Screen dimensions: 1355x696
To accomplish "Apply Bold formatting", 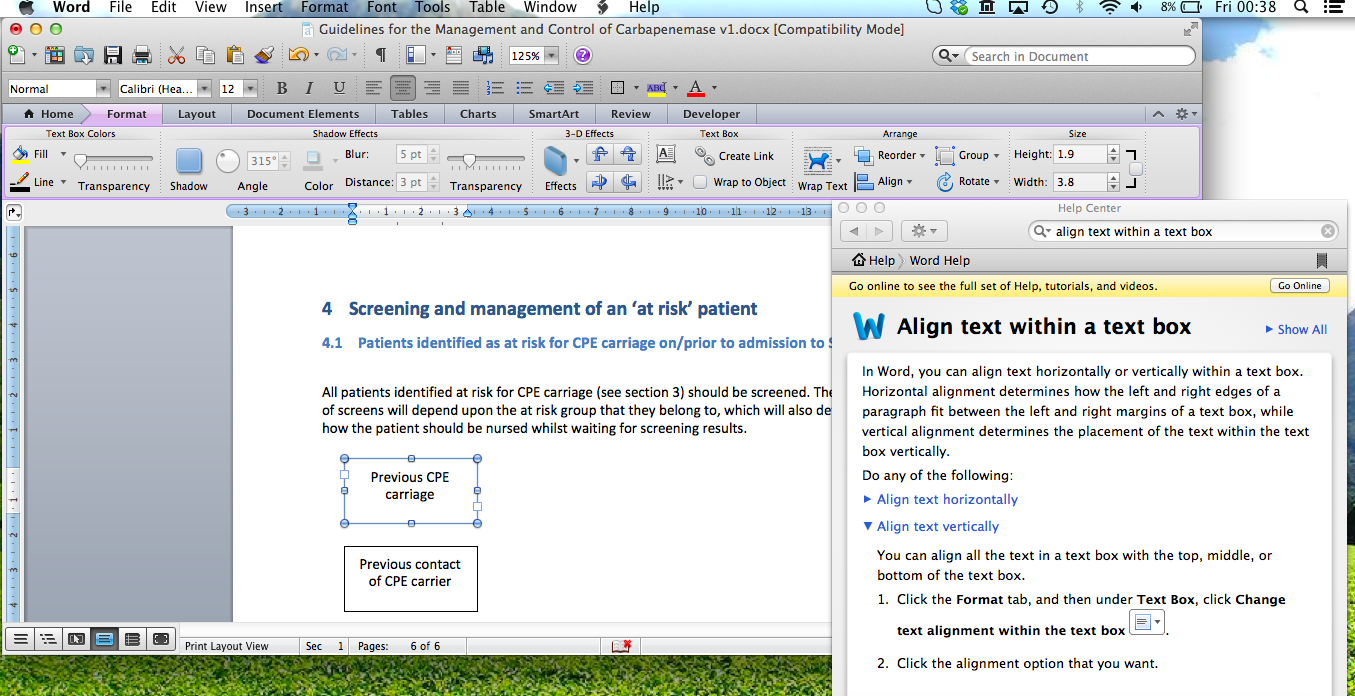I will [281, 88].
